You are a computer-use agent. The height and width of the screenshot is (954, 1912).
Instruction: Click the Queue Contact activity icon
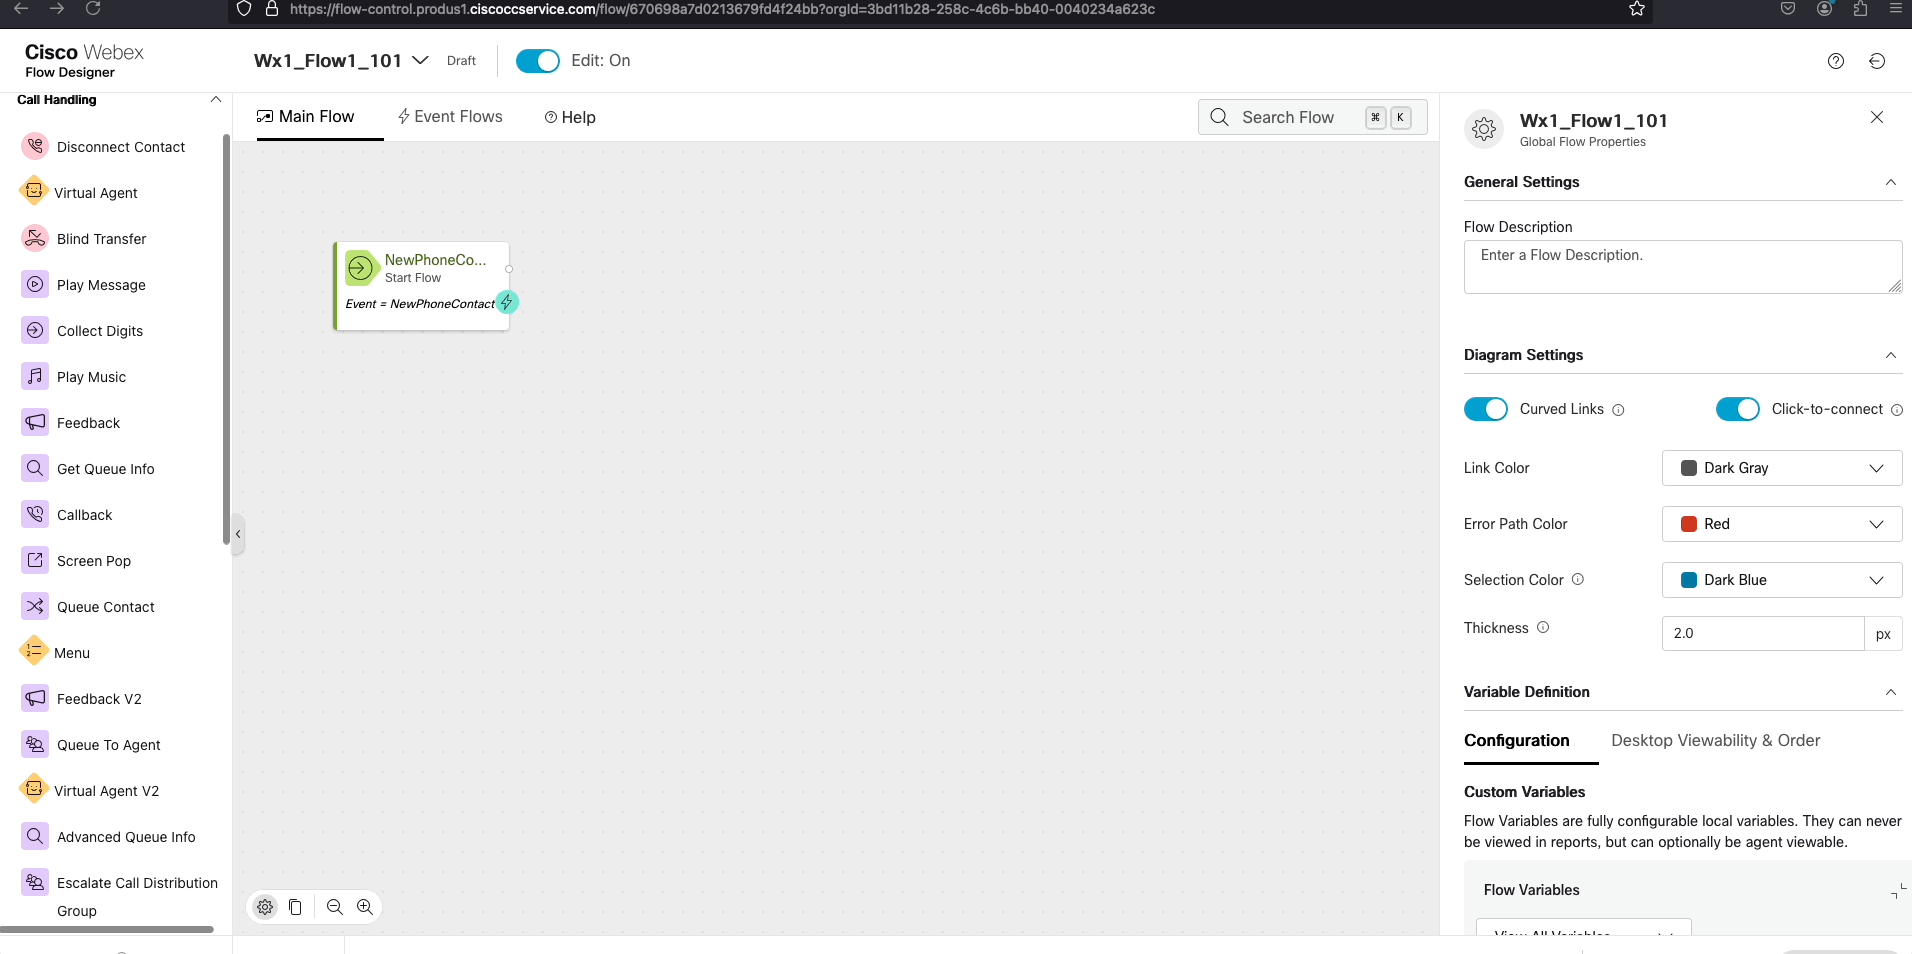click(x=35, y=606)
